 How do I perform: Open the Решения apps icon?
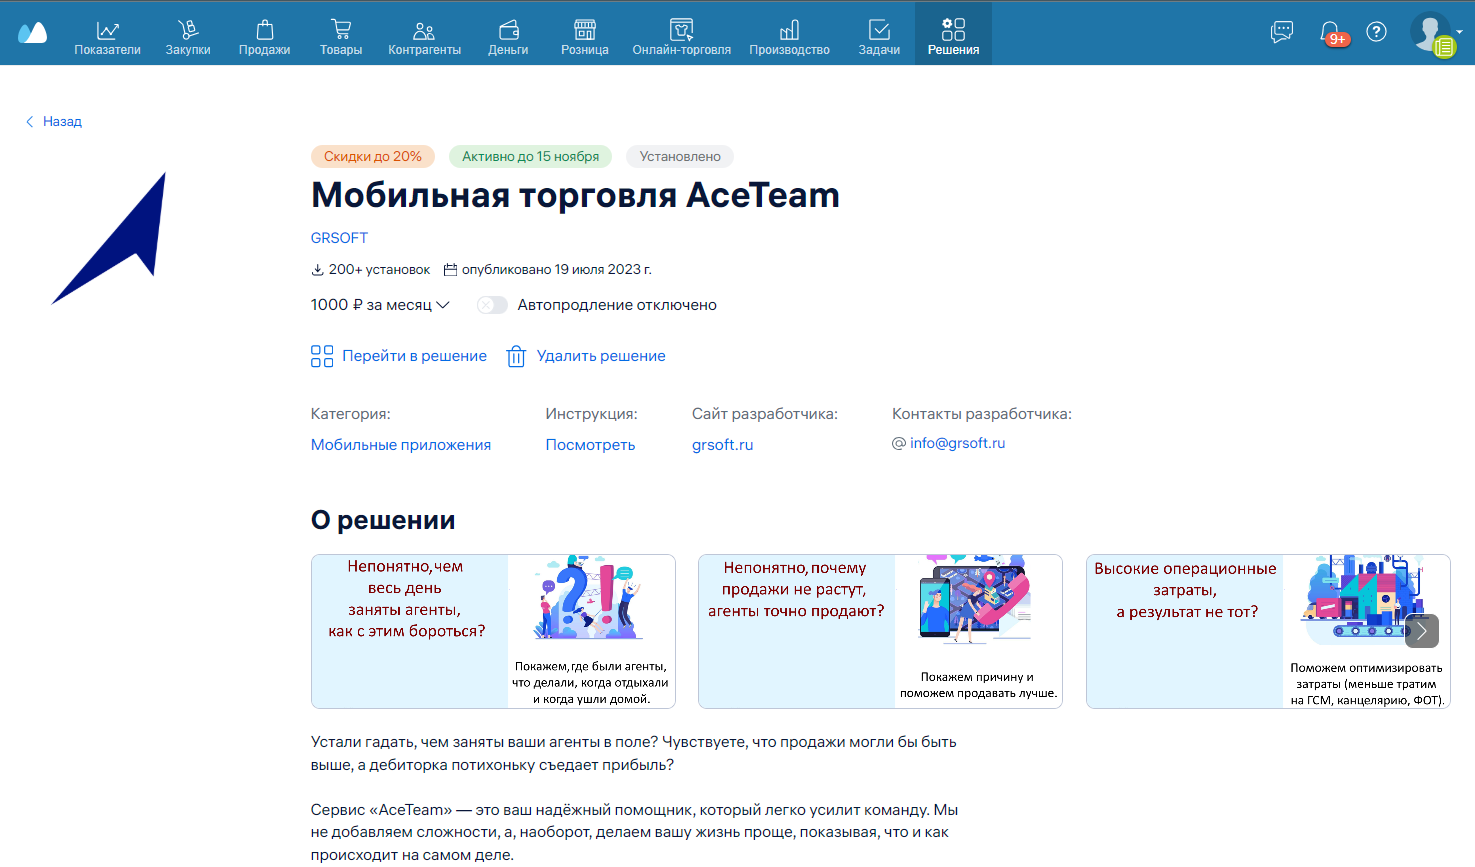coord(953,30)
